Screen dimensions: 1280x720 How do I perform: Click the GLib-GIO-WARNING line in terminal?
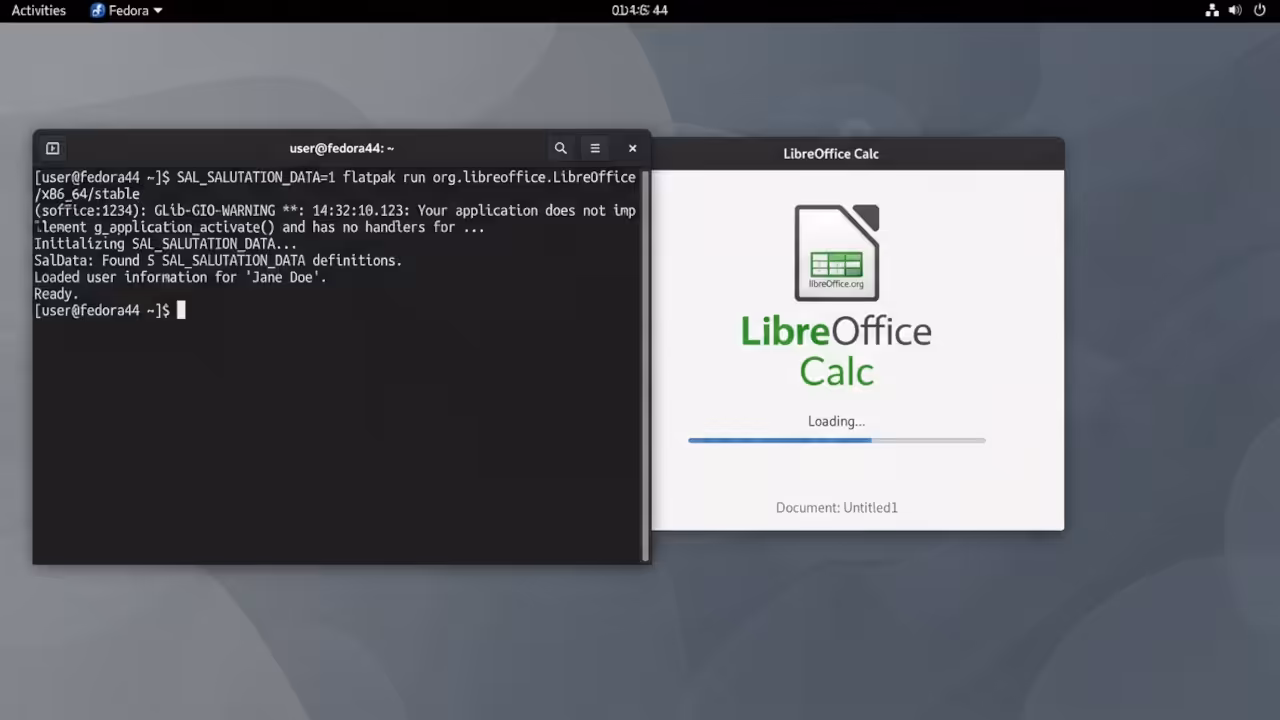(335, 219)
